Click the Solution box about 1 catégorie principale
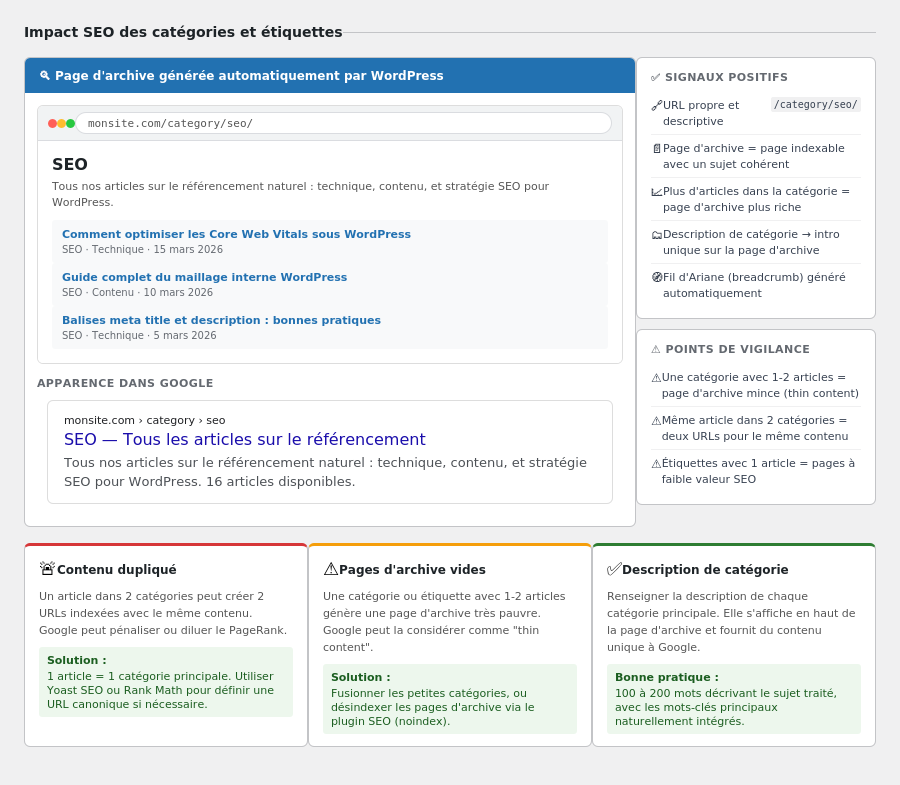This screenshot has width=900, height=785. [x=166, y=682]
